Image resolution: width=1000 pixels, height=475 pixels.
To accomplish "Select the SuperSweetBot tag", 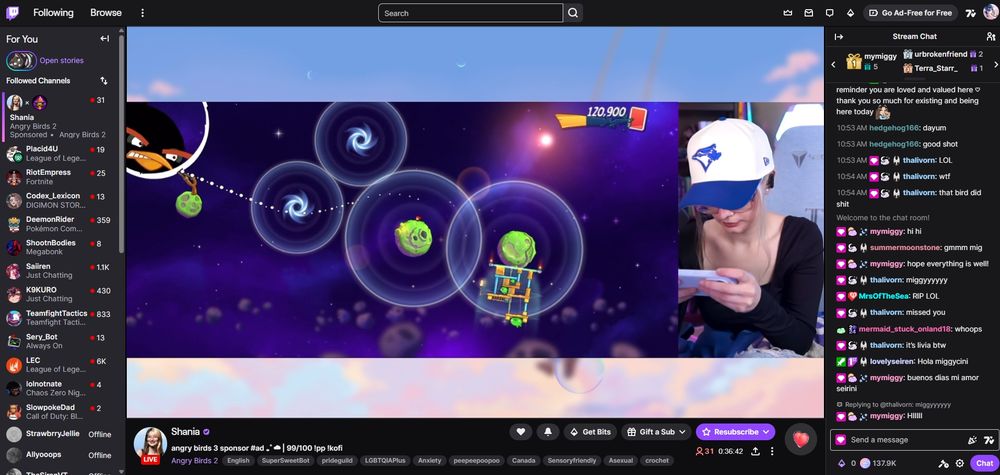I will pos(284,460).
